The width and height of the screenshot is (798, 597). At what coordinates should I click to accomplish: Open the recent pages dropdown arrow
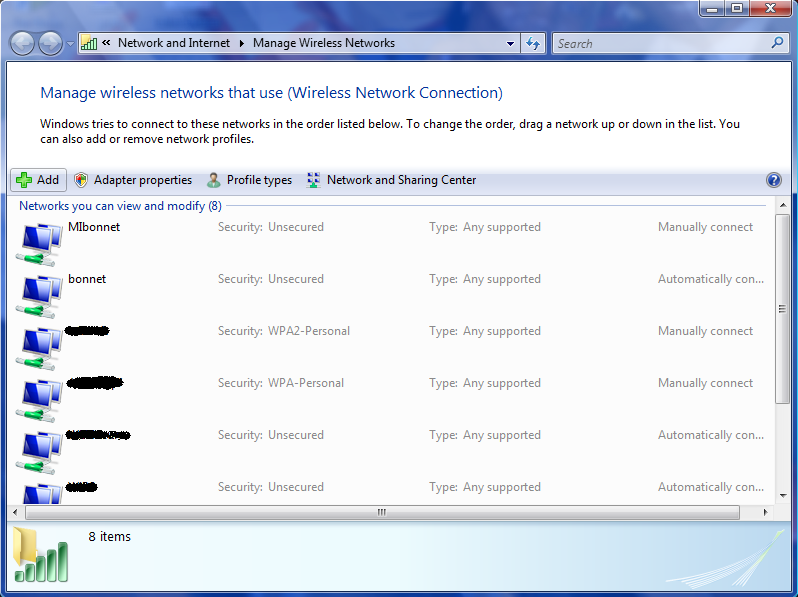(x=70, y=44)
